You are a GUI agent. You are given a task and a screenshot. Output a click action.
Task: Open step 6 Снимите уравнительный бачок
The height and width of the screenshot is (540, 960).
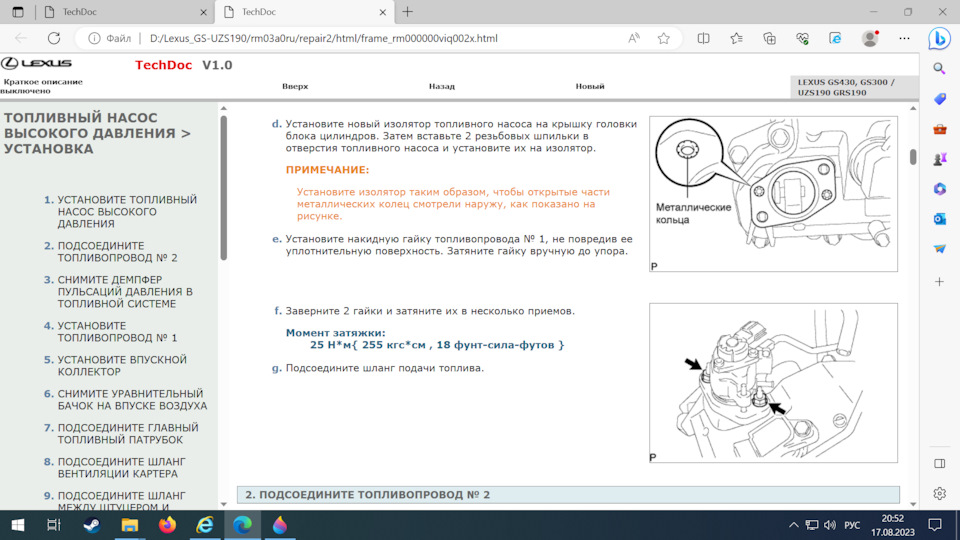pyautogui.click(x=132, y=400)
